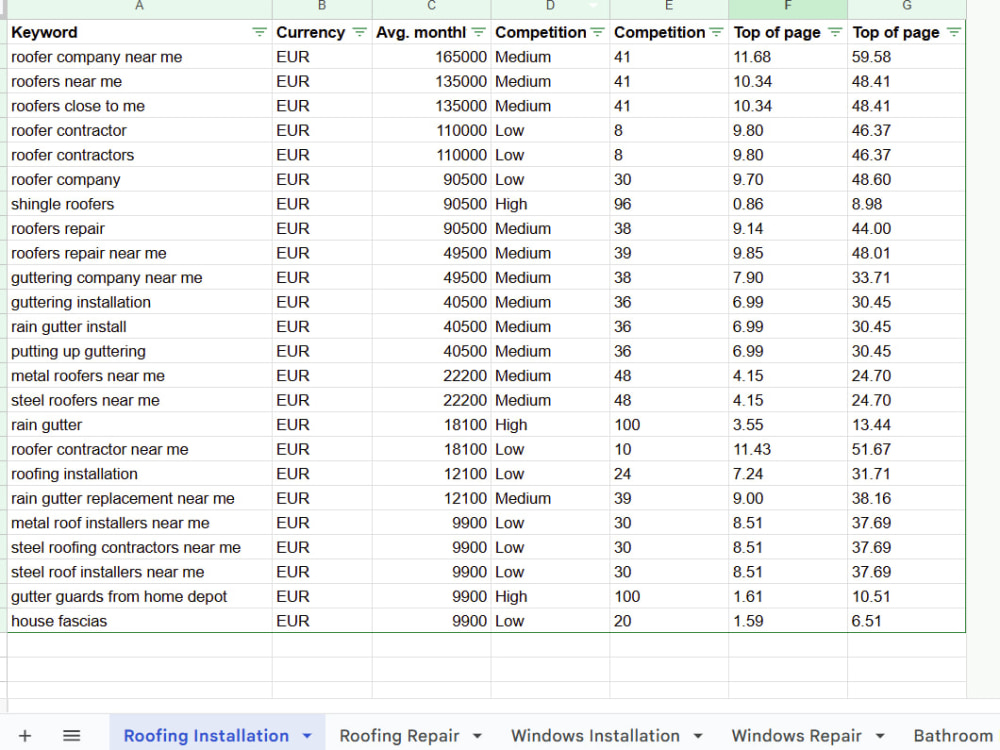The image size is (1000, 750).
Task: Select the 165000 monthly searches cell
Action: coord(432,57)
